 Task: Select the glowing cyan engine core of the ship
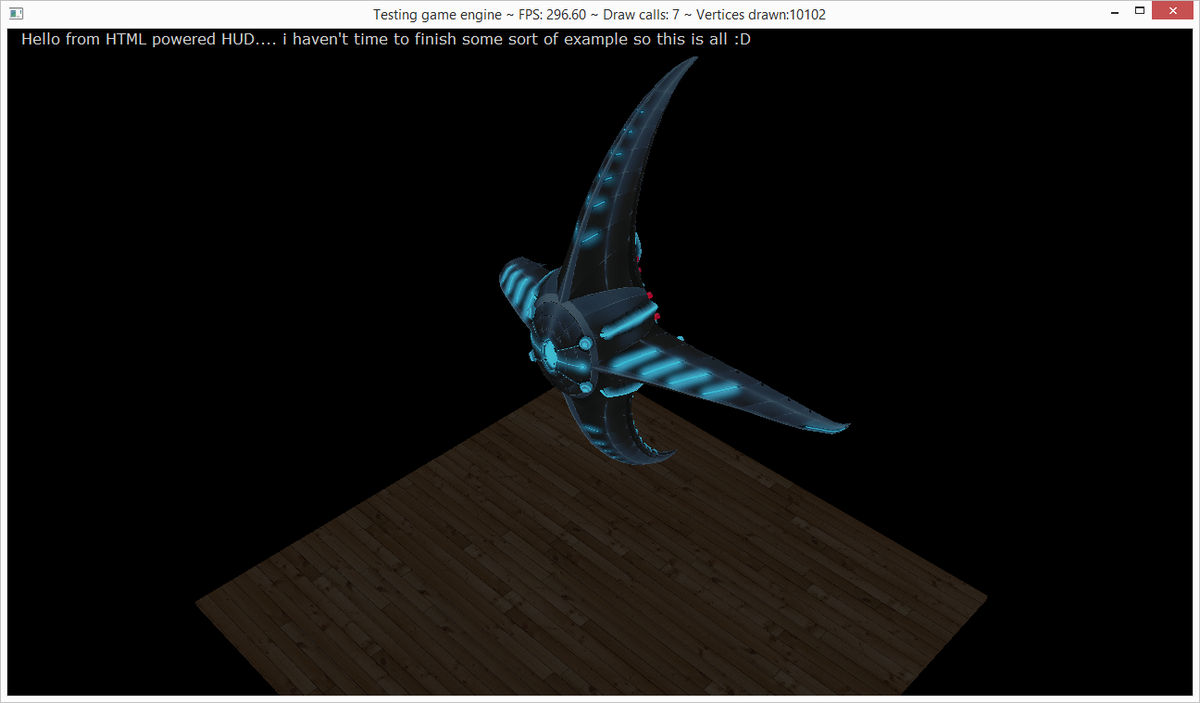548,355
